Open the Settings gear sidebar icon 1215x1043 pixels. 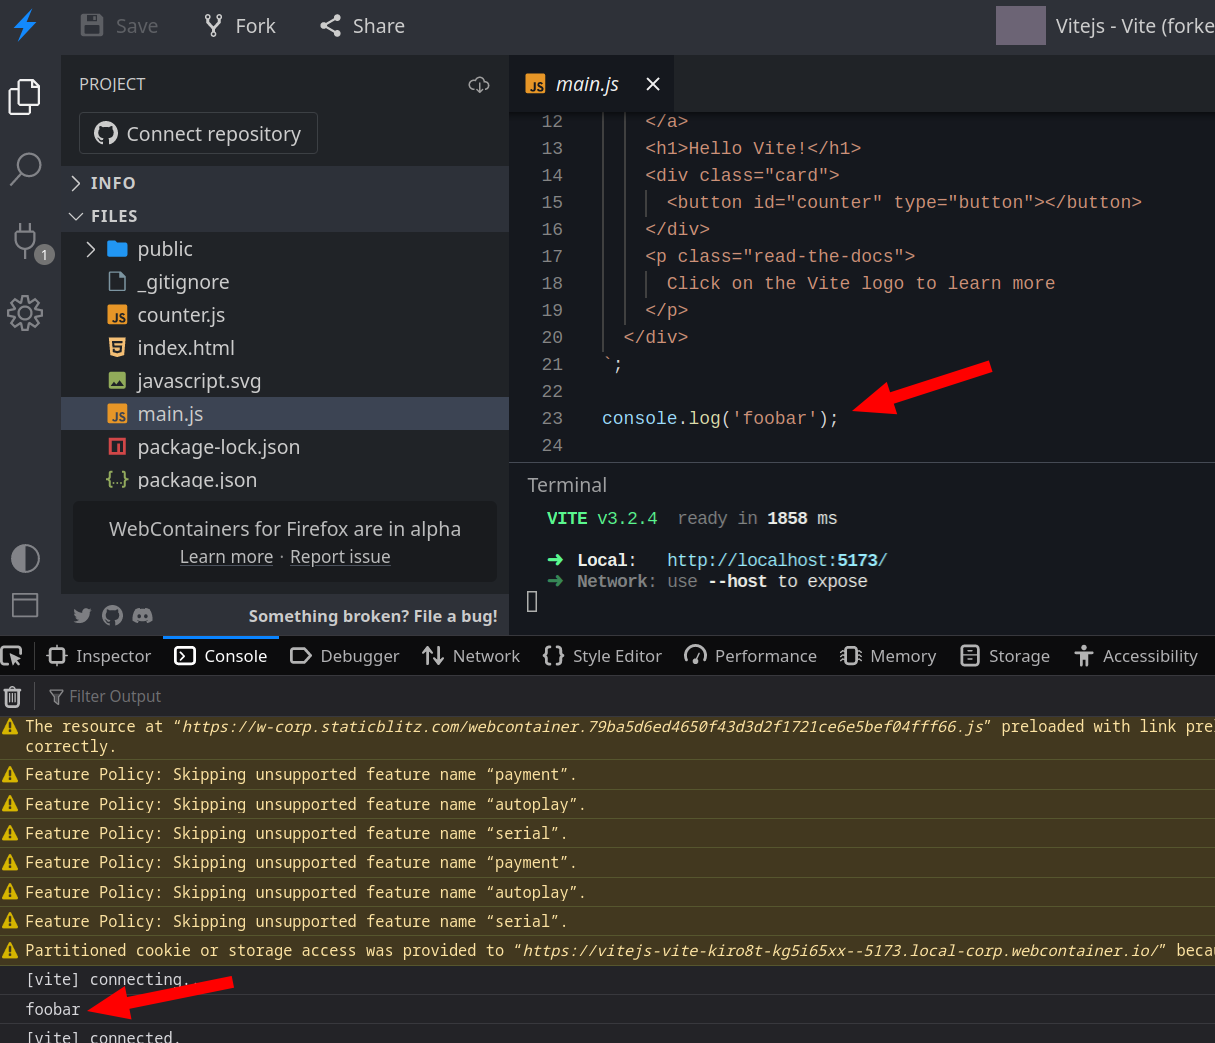coord(25,313)
